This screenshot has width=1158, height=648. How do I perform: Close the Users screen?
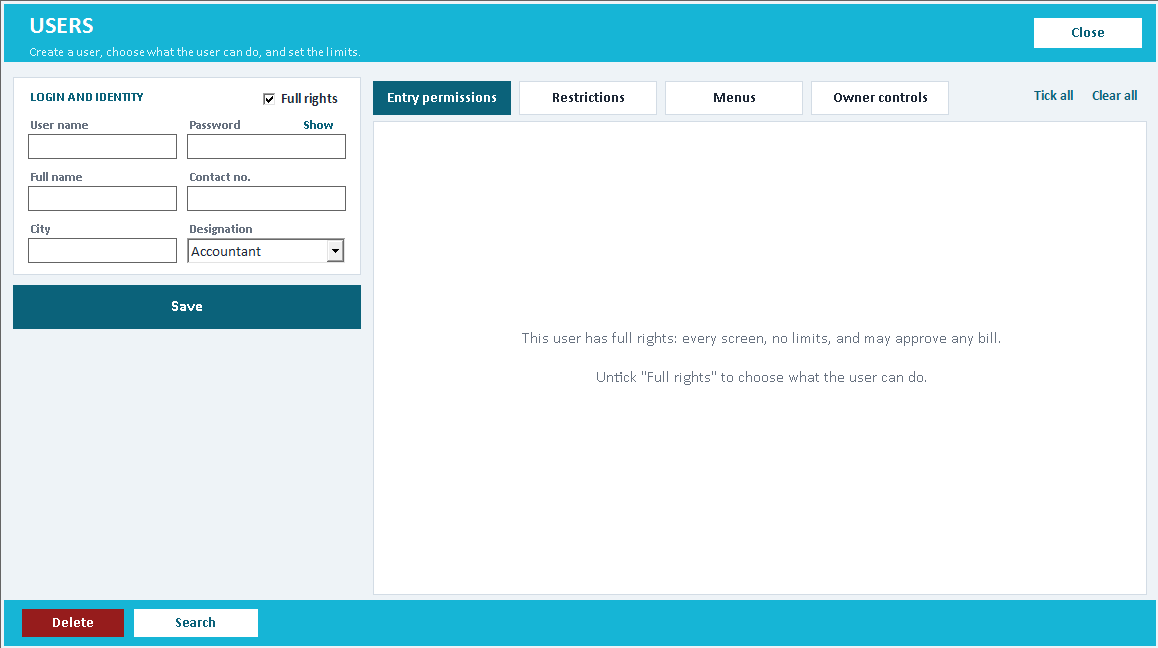click(1088, 33)
